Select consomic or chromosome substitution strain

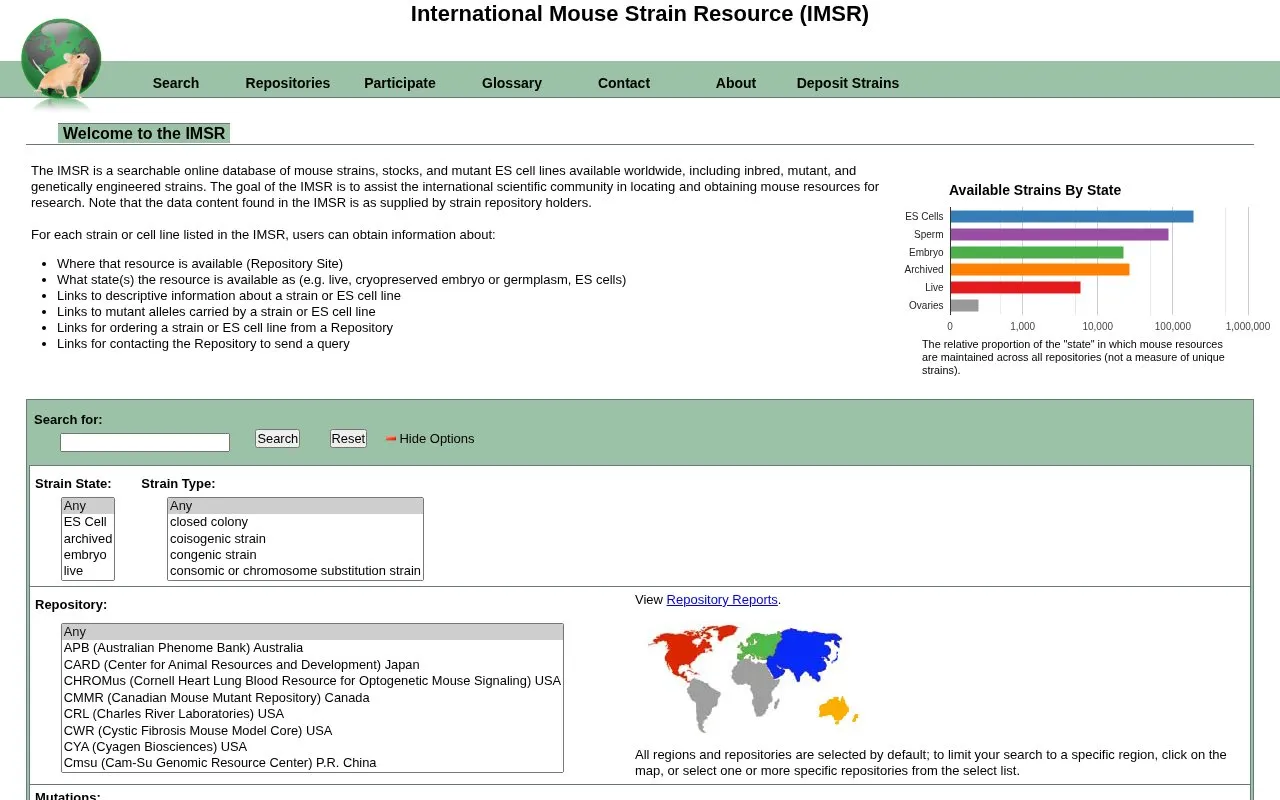pos(295,571)
